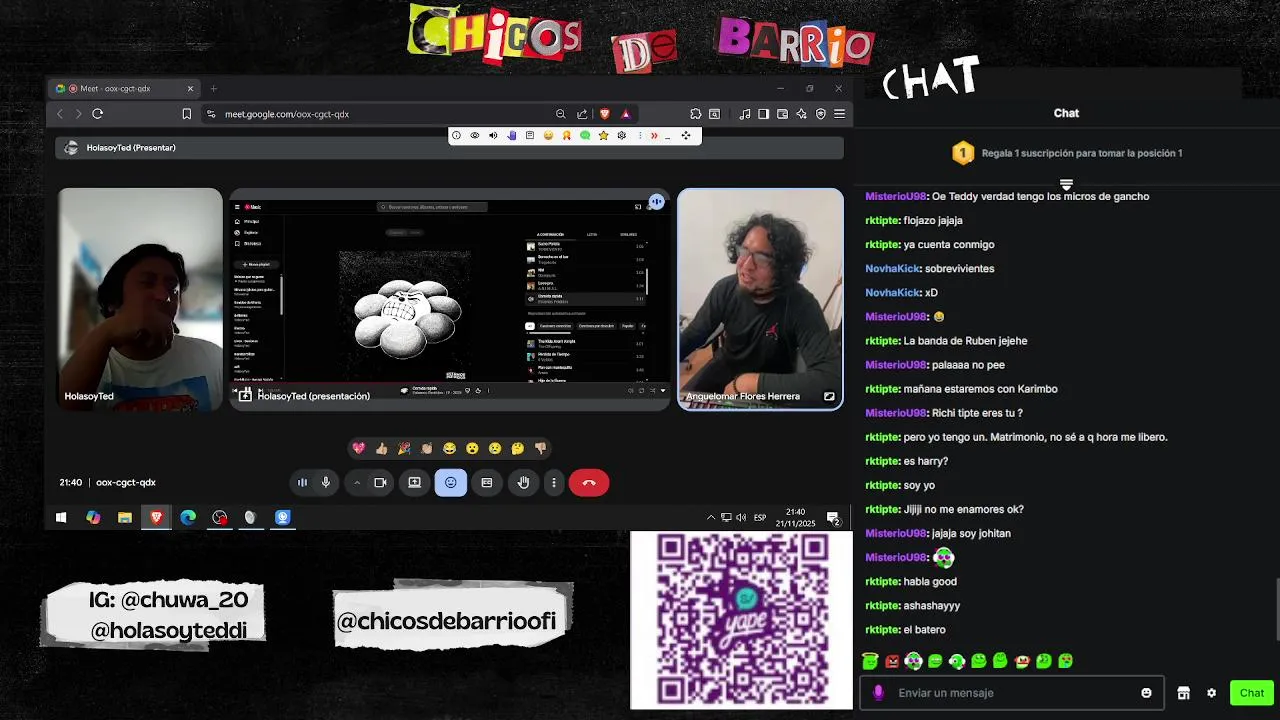Open the Brave media music note button
This screenshot has width=1280, height=720.
point(745,114)
